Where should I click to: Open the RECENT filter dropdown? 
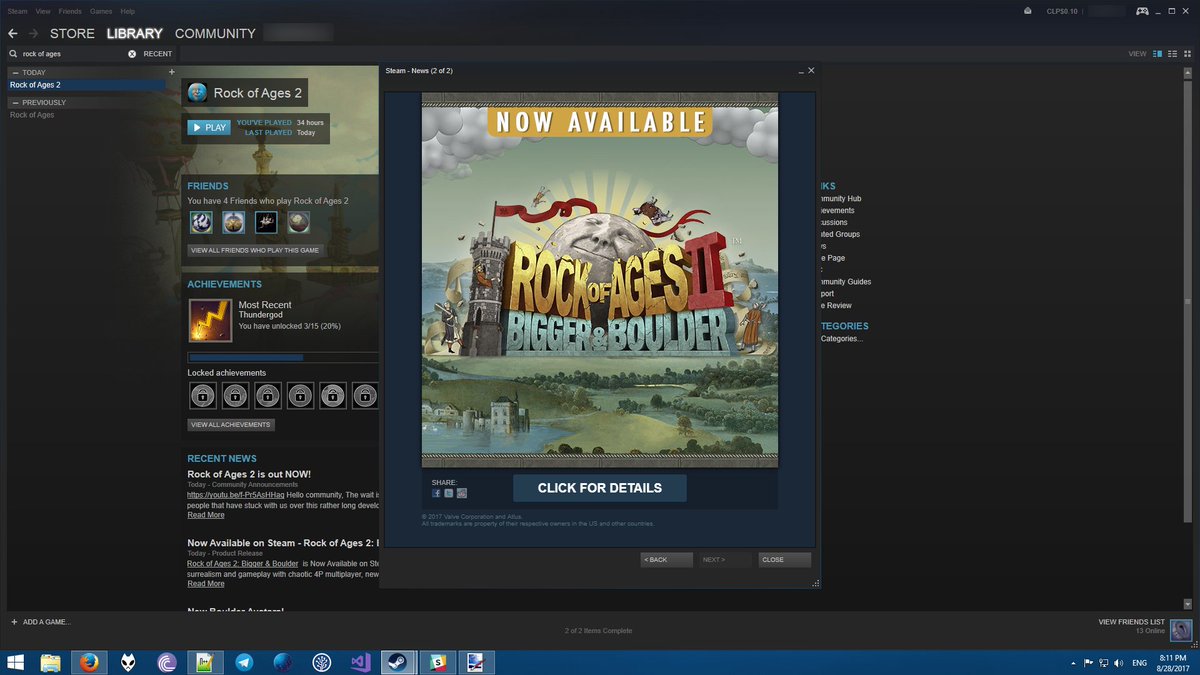pos(158,53)
